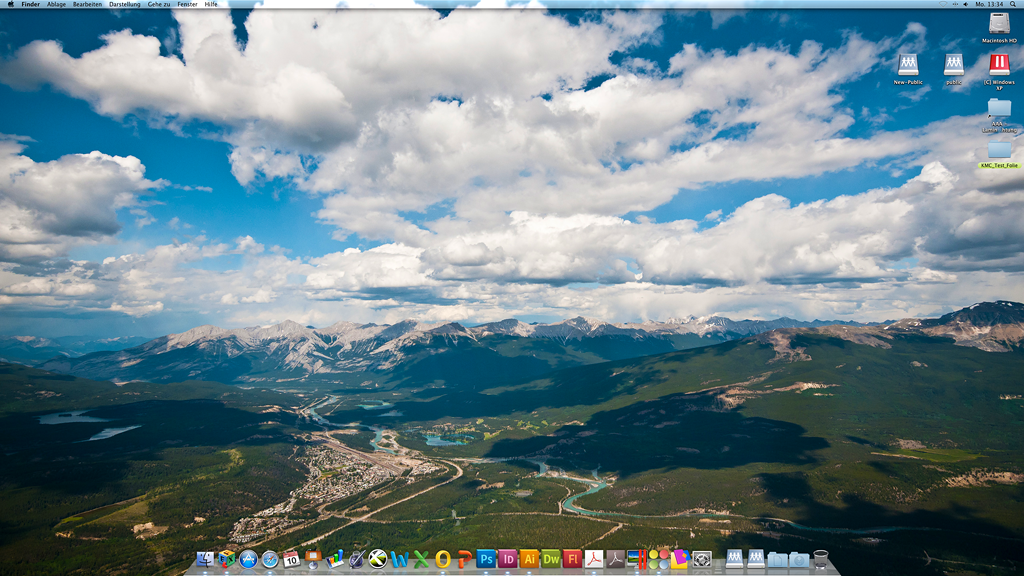The height and width of the screenshot is (576, 1024).
Task: Open the Bearbeiten menu
Action: click(88, 4)
